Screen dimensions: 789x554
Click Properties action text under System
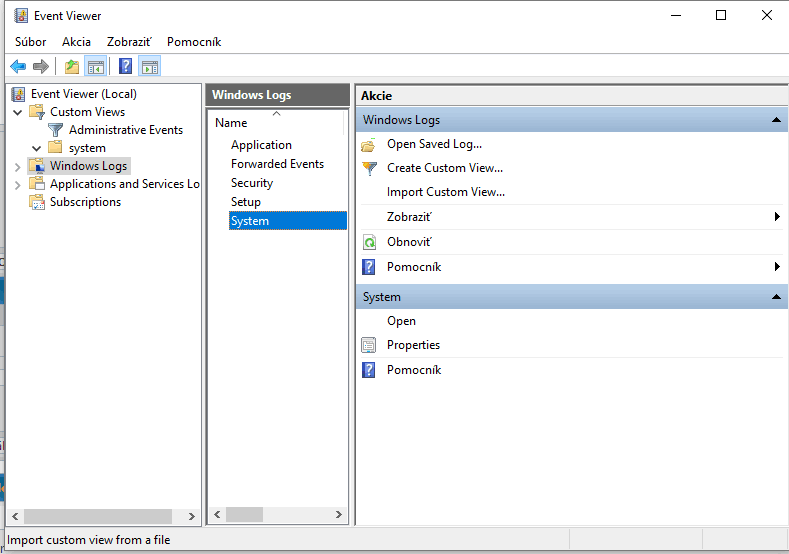coord(413,345)
